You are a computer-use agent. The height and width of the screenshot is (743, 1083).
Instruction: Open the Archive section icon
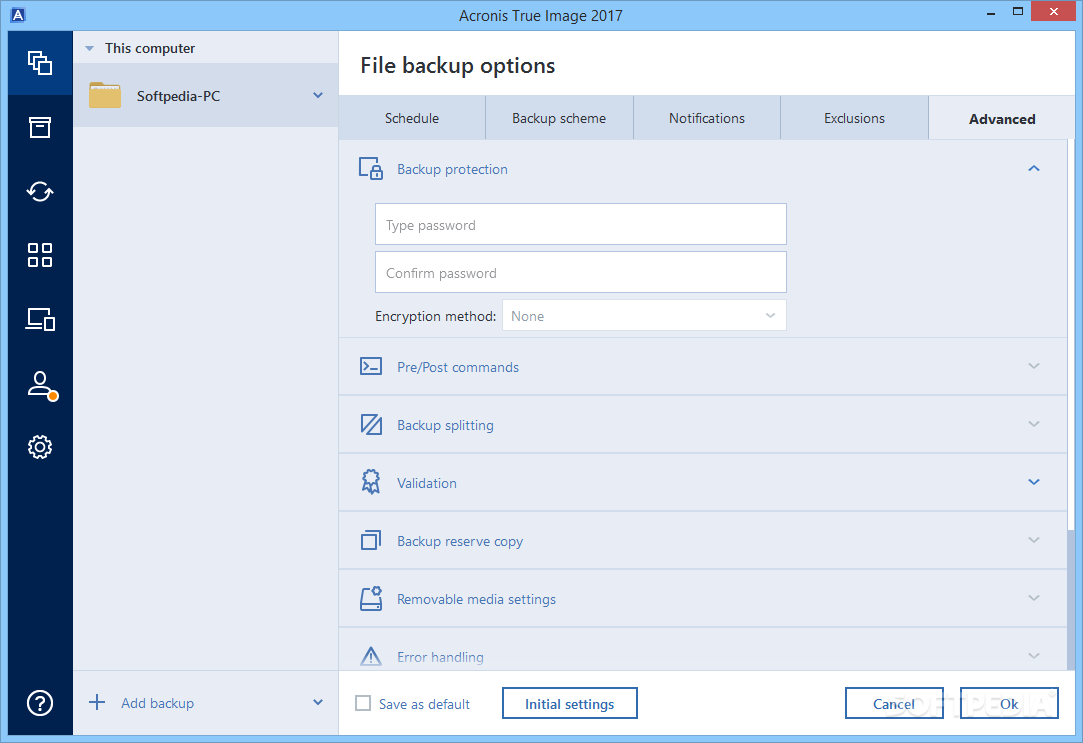pyautogui.click(x=40, y=127)
